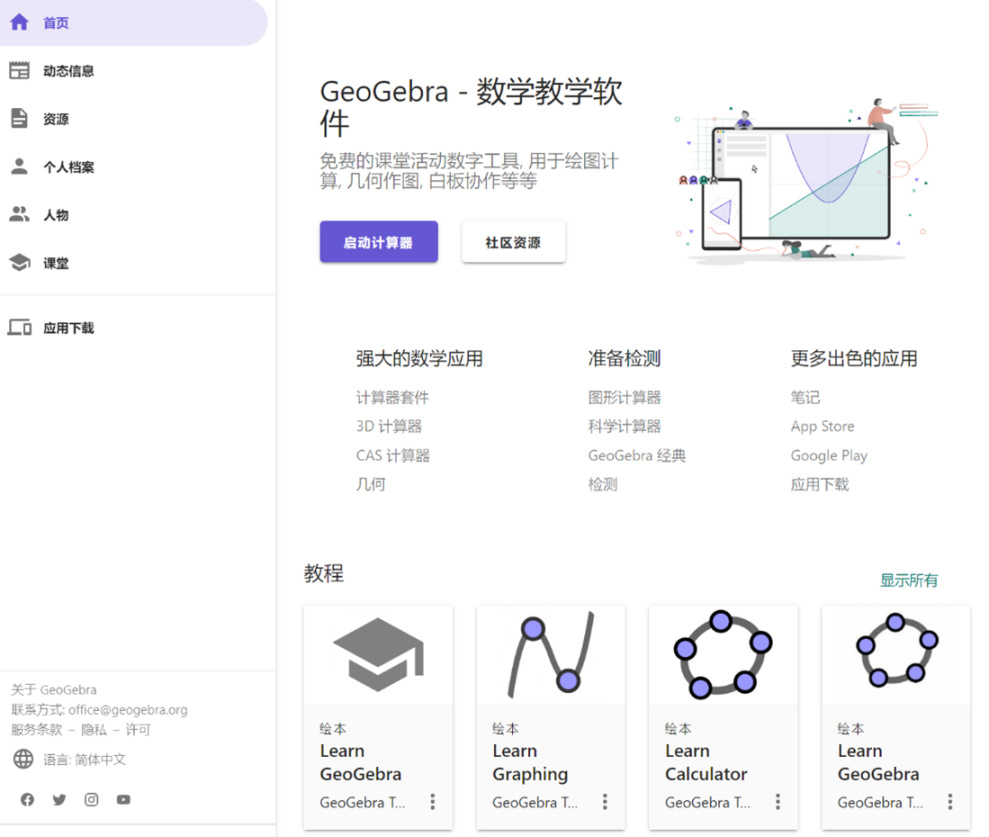Open the Learn Calculator pentagon thumbnail
The image size is (989, 837).
coord(723,655)
